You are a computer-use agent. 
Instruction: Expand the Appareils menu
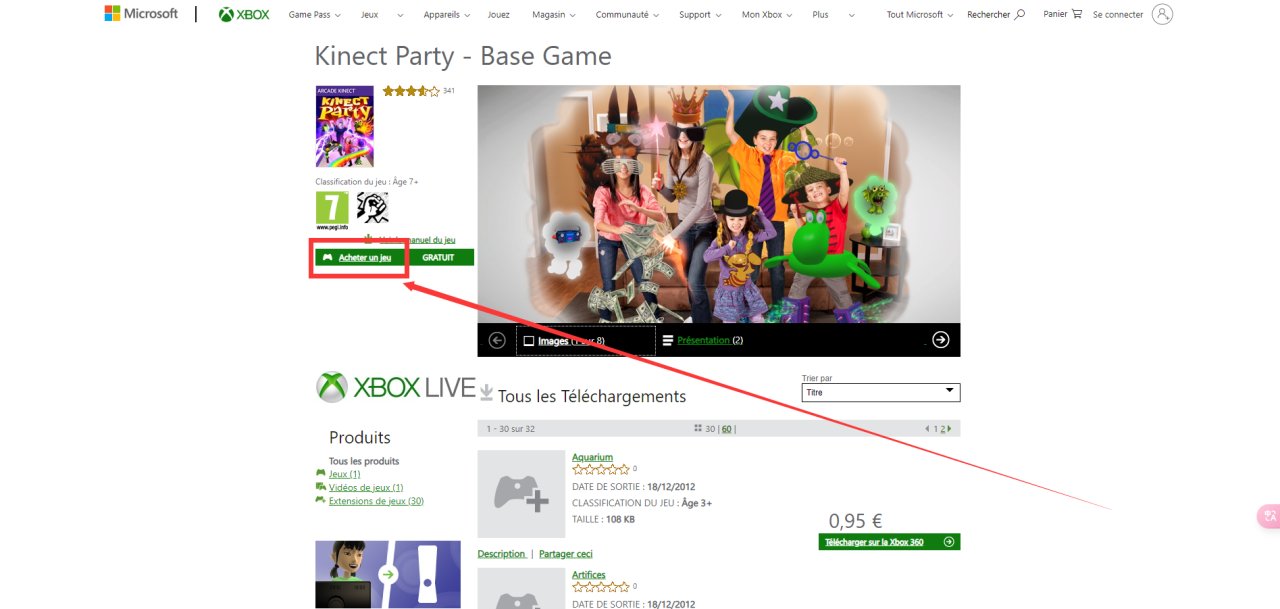coord(447,15)
